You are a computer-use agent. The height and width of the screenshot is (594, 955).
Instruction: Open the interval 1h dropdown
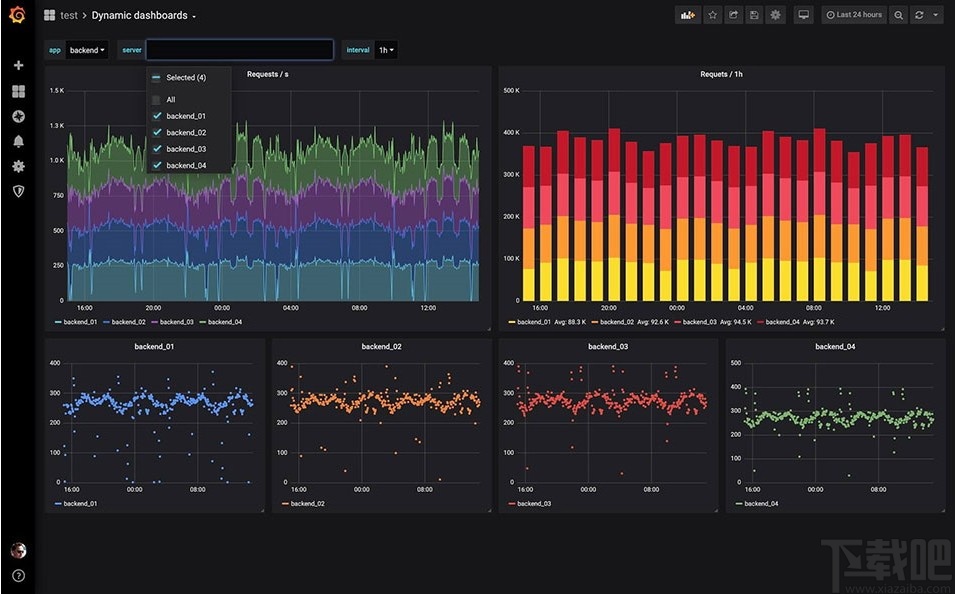coord(383,49)
